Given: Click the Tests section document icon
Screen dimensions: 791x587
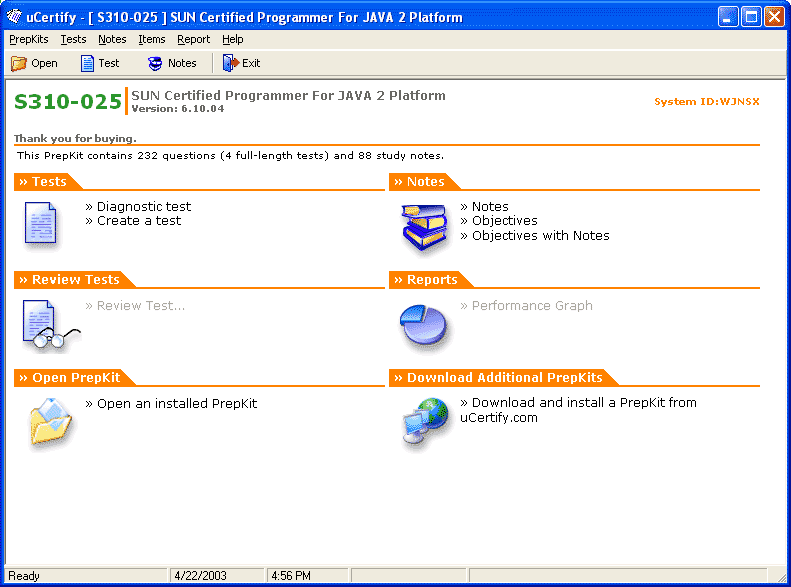Looking at the screenshot, I should pos(40,223).
